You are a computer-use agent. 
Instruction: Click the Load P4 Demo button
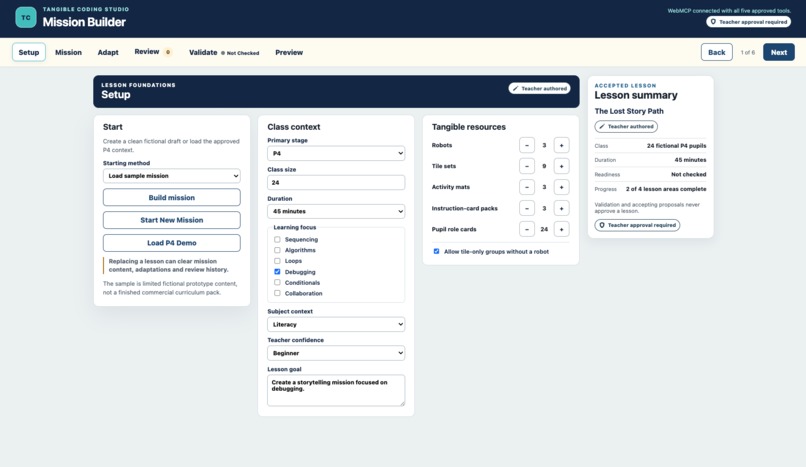click(x=172, y=242)
